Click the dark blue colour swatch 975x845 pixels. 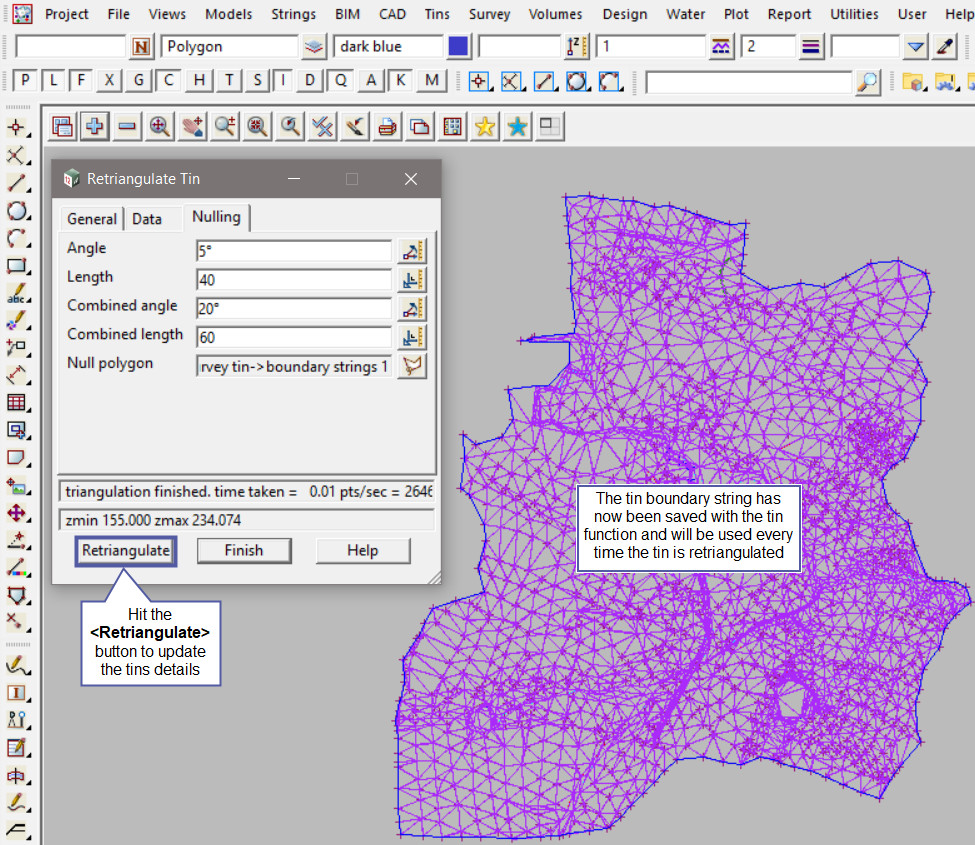[x=459, y=47]
